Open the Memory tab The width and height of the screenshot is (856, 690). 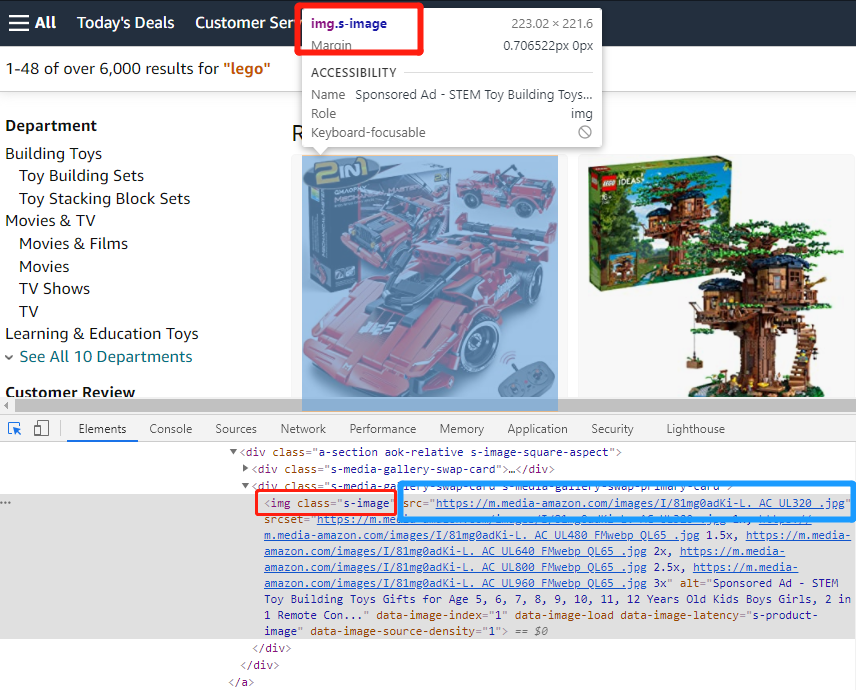tap(462, 429)
